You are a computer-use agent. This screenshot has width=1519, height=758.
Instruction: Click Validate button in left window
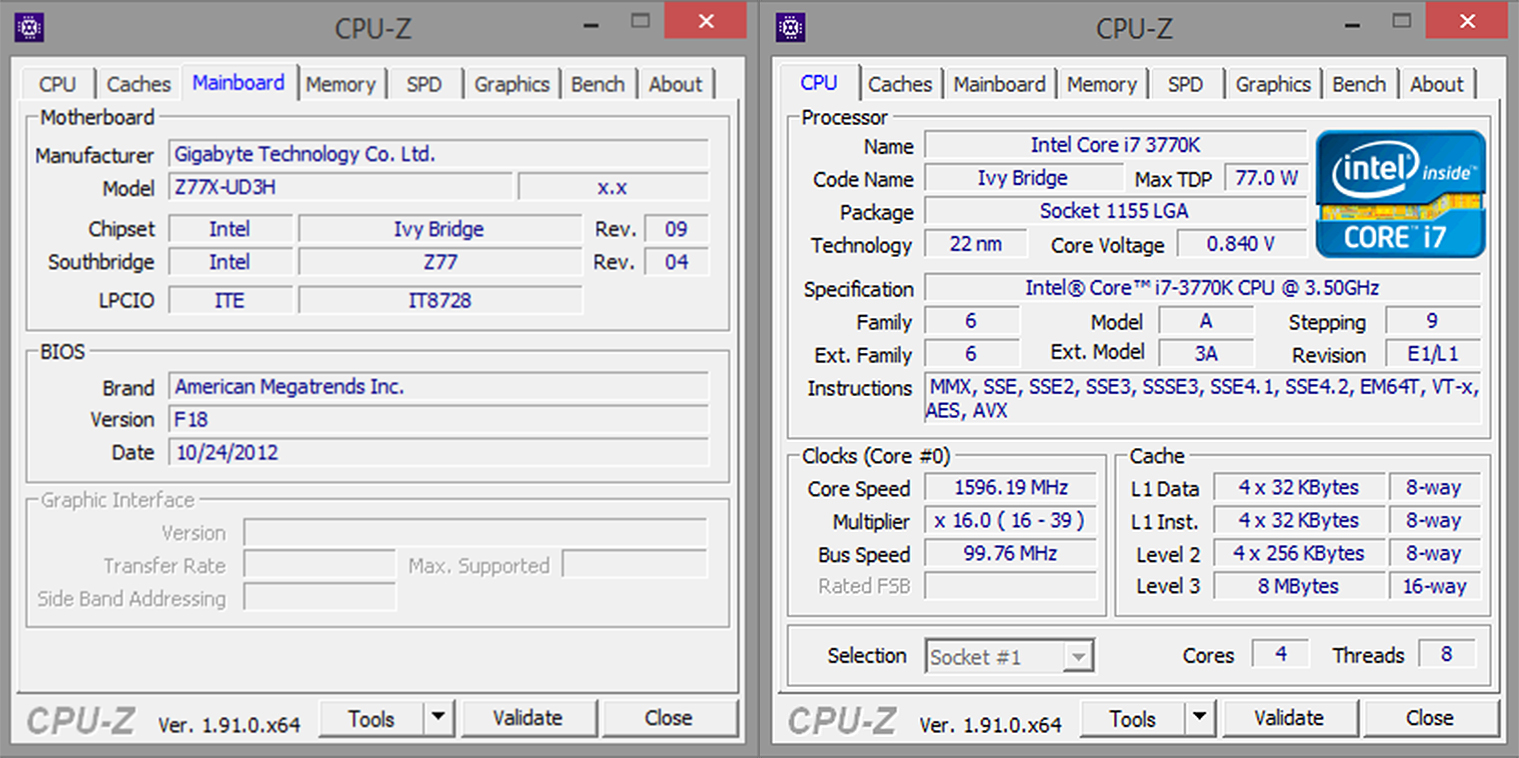tap(527, 718)
